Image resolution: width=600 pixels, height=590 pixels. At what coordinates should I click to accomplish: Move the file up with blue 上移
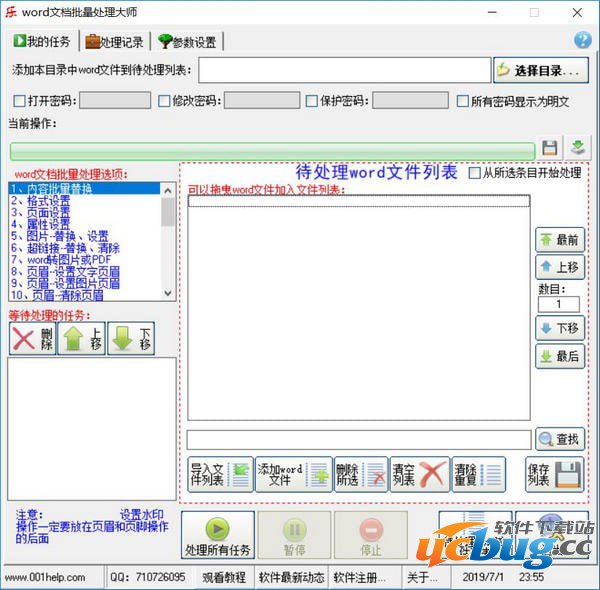[560, 267]
